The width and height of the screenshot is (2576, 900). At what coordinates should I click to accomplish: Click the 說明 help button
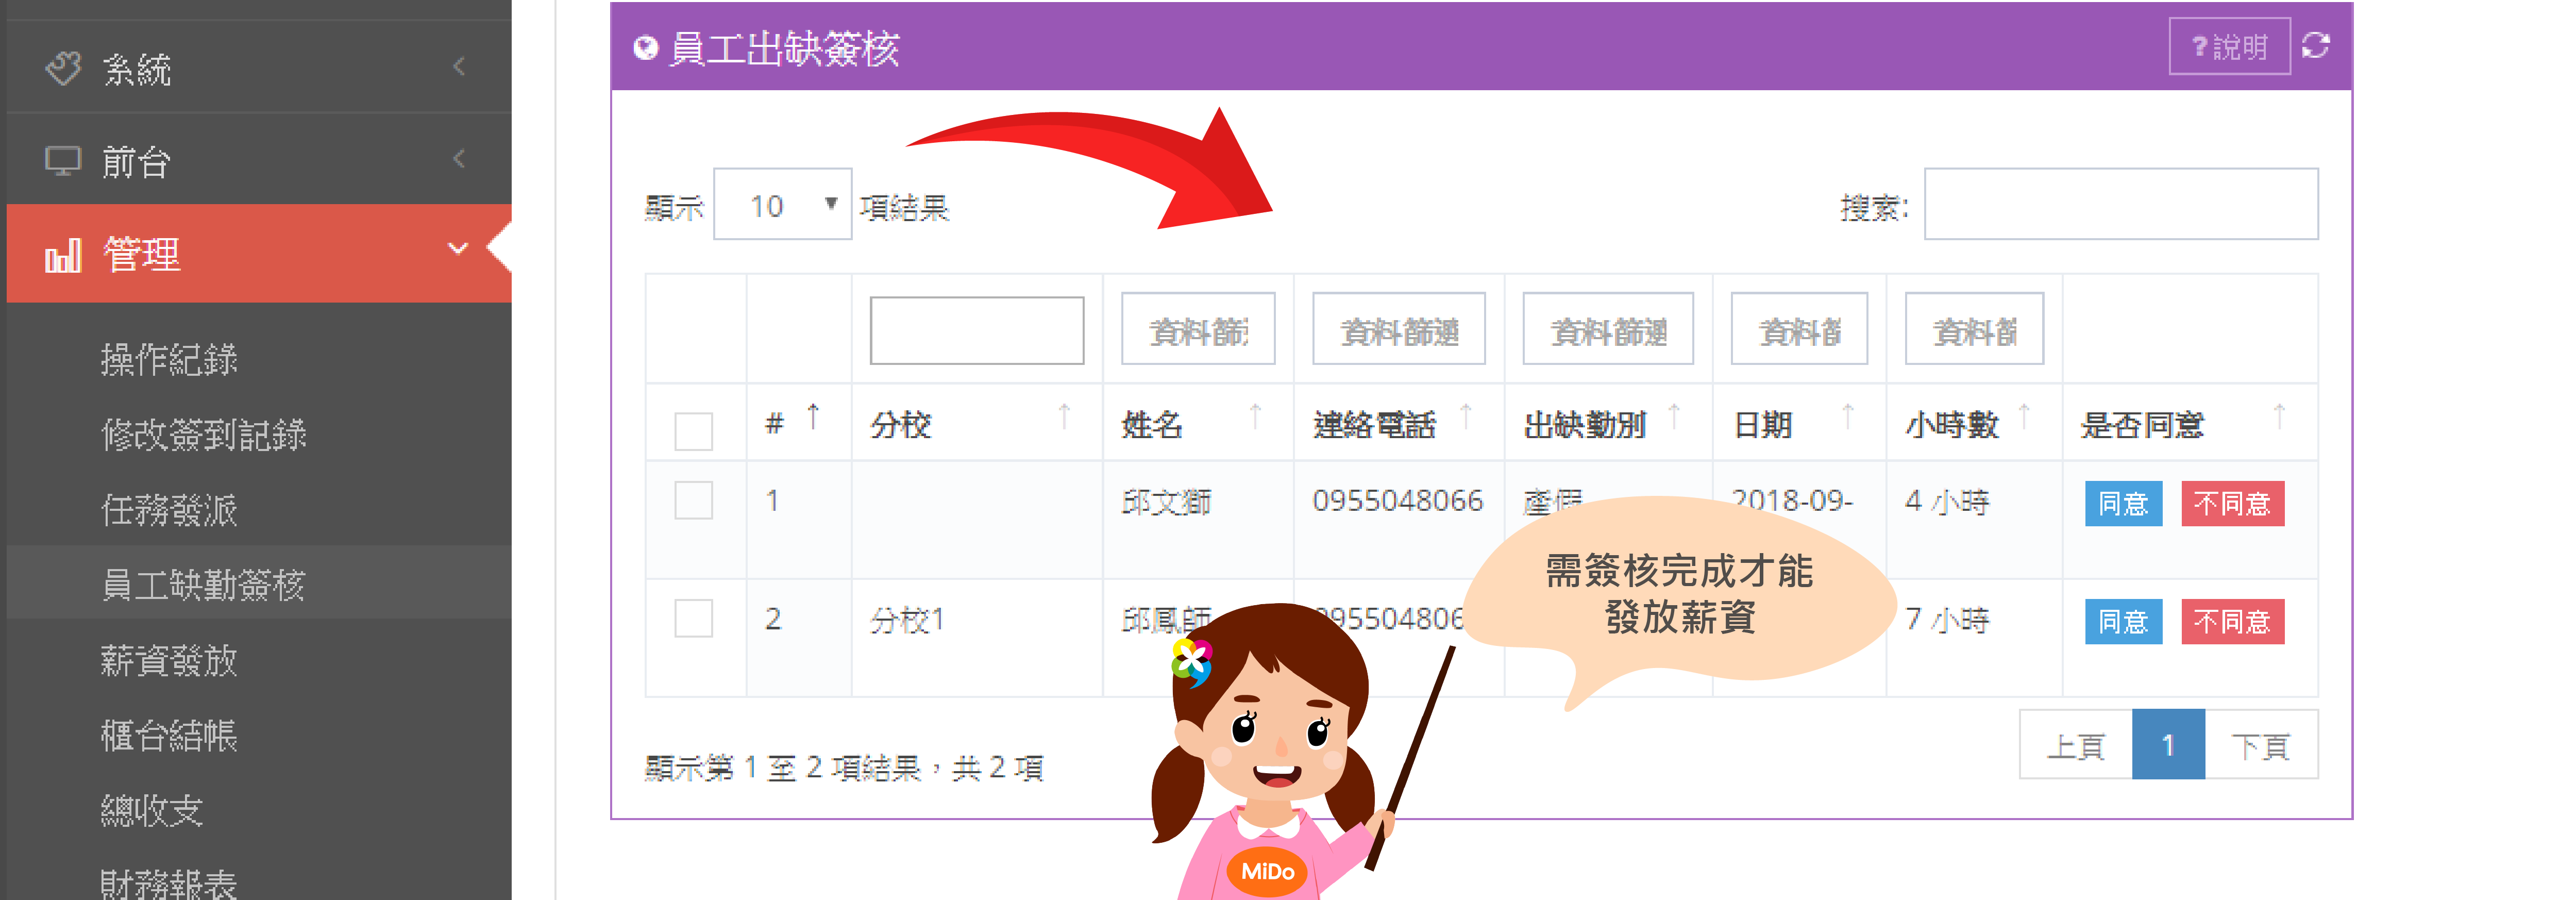2229,46
